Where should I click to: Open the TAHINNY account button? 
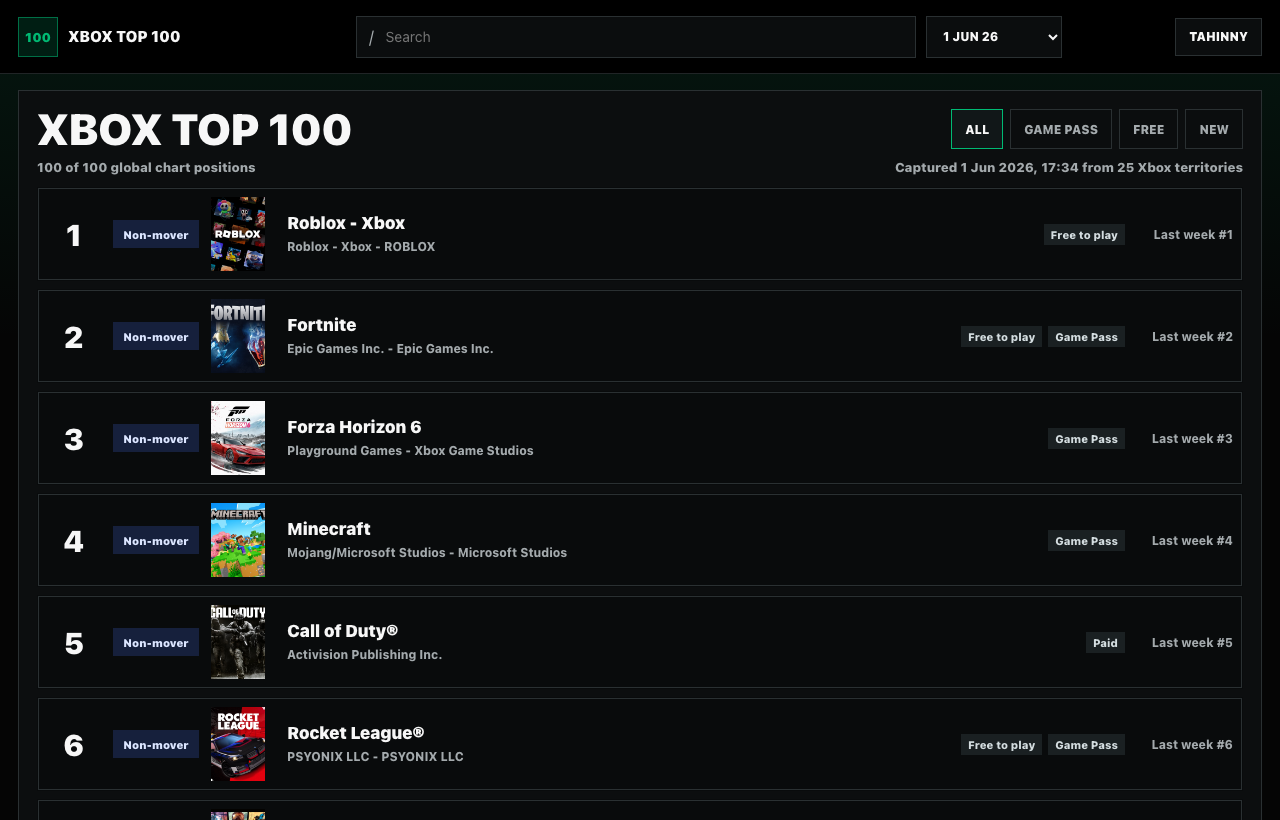tap(1218, 37)
